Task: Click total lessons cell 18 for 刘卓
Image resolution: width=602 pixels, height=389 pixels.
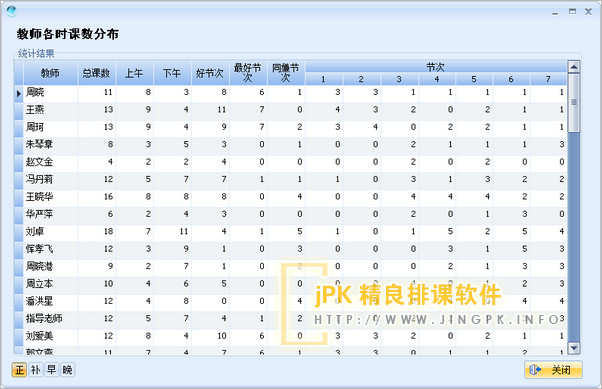Action: 97,232
